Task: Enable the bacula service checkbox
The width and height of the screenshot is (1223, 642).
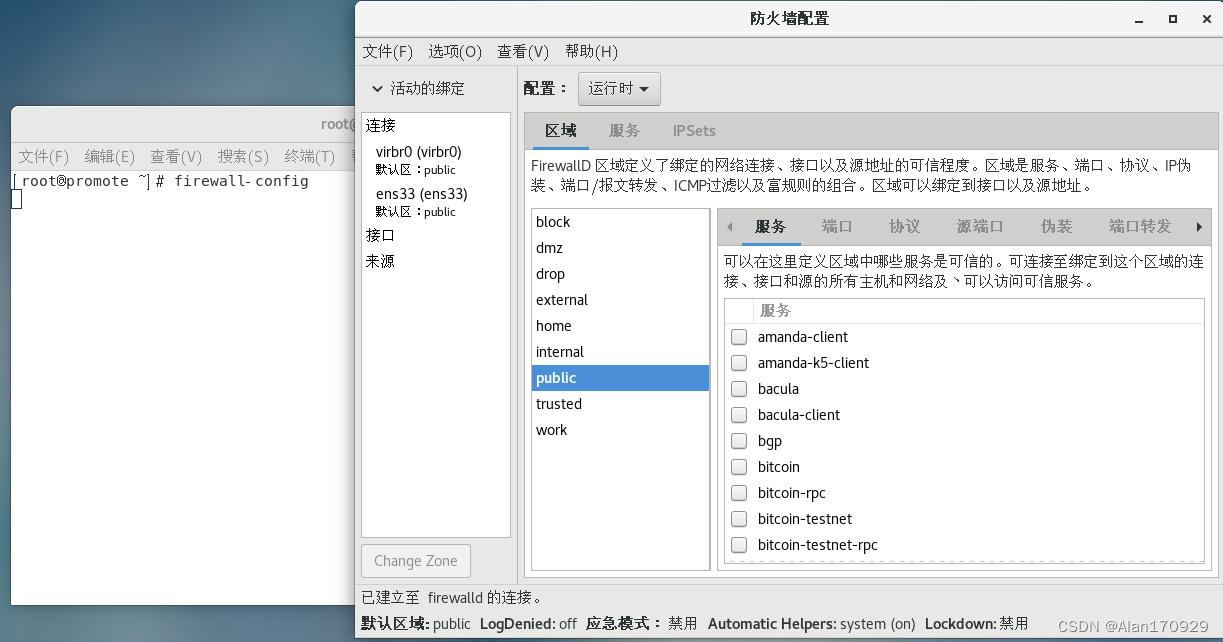Action: tap(739, 389)
